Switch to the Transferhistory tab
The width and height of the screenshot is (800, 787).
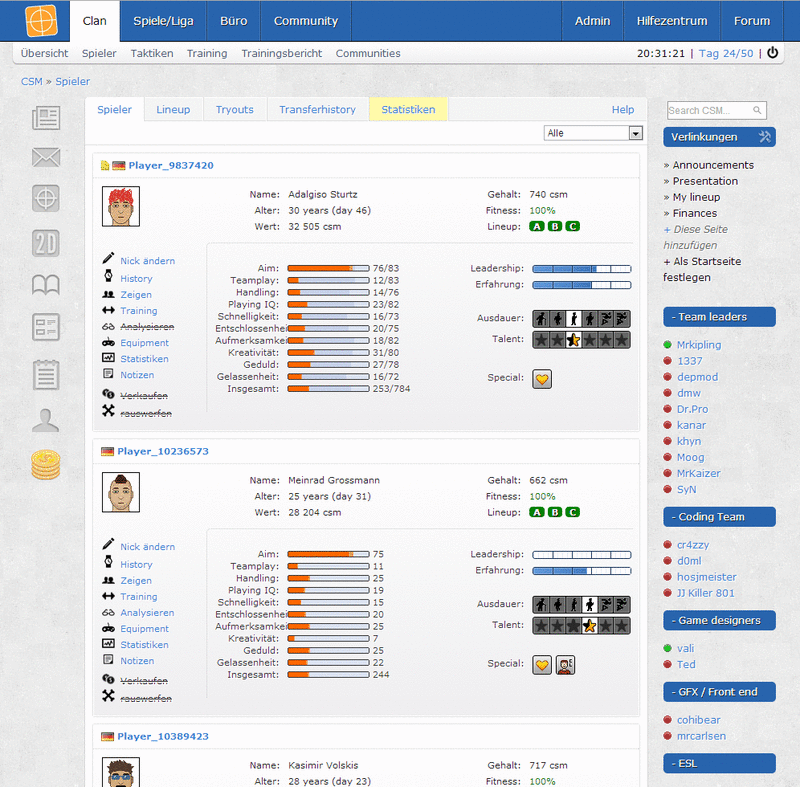coord(318,110)
